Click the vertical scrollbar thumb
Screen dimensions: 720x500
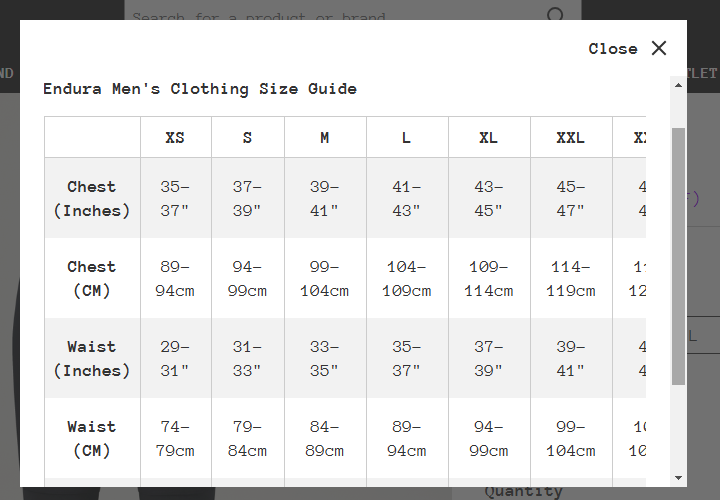pyautogui.click(x=678, y=256)
